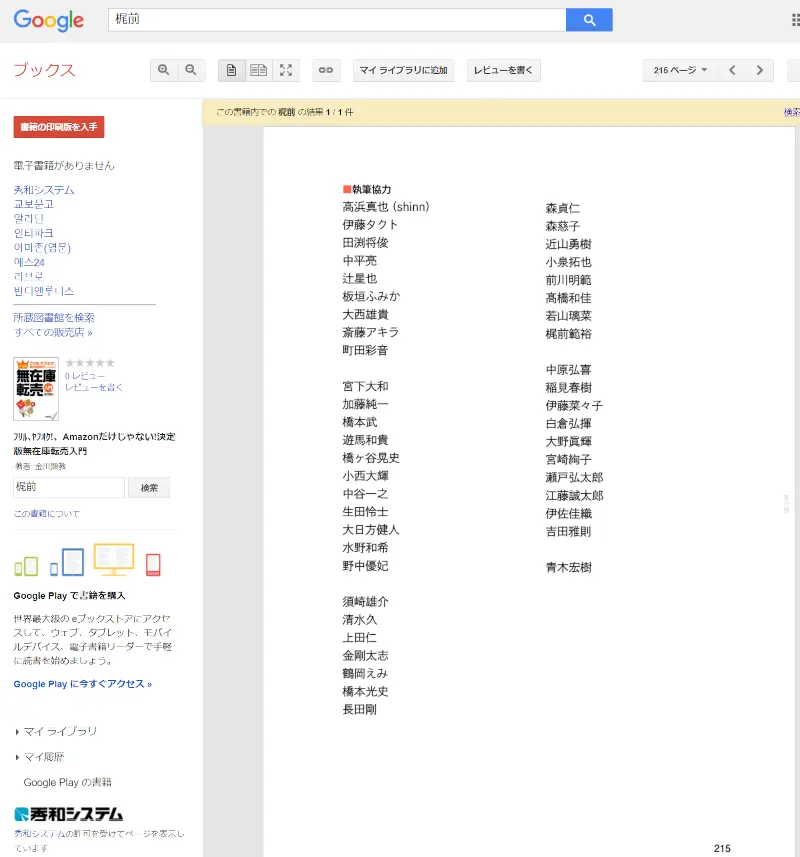Click the in-book search field containing 梶前
The height and width of the screenshot is (857, 800).
[x=68, y=487]
